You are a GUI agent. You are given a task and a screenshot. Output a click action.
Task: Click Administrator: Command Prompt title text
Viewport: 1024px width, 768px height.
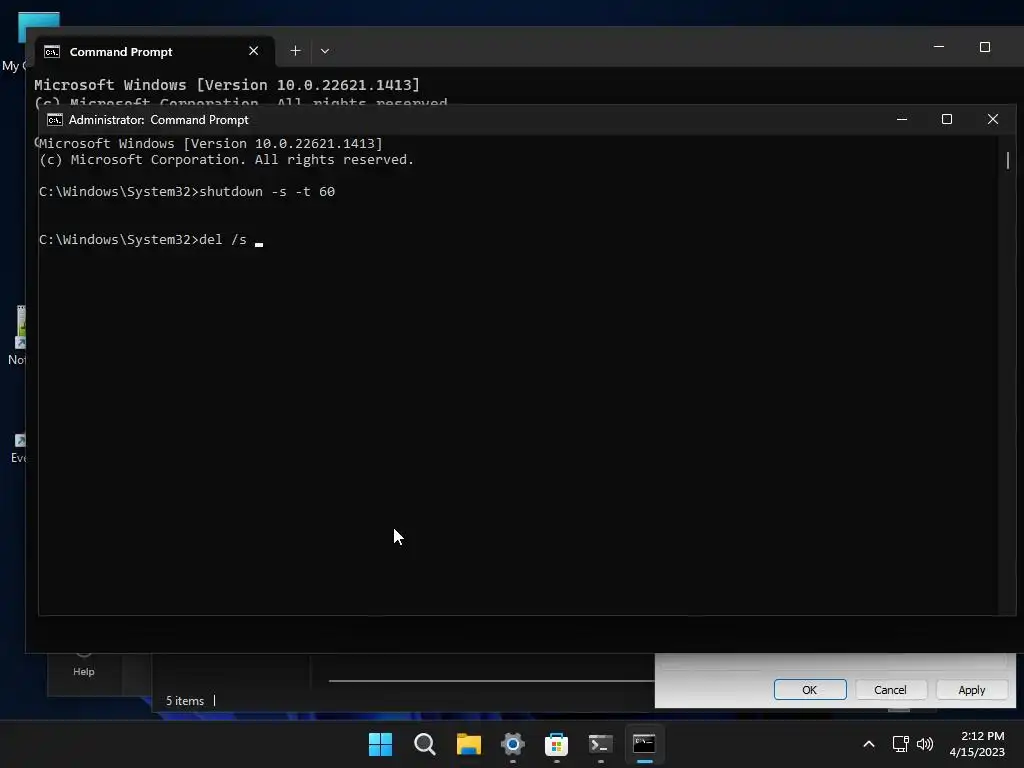pos(159,120)
